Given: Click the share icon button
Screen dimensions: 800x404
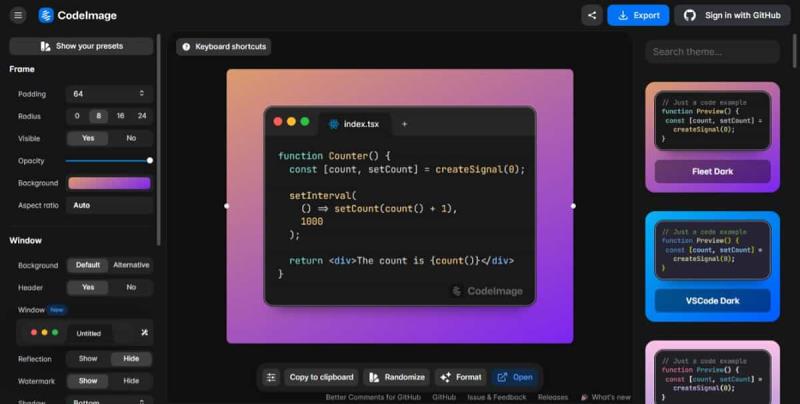Looking at the screenshot, I should coord(592,15).
